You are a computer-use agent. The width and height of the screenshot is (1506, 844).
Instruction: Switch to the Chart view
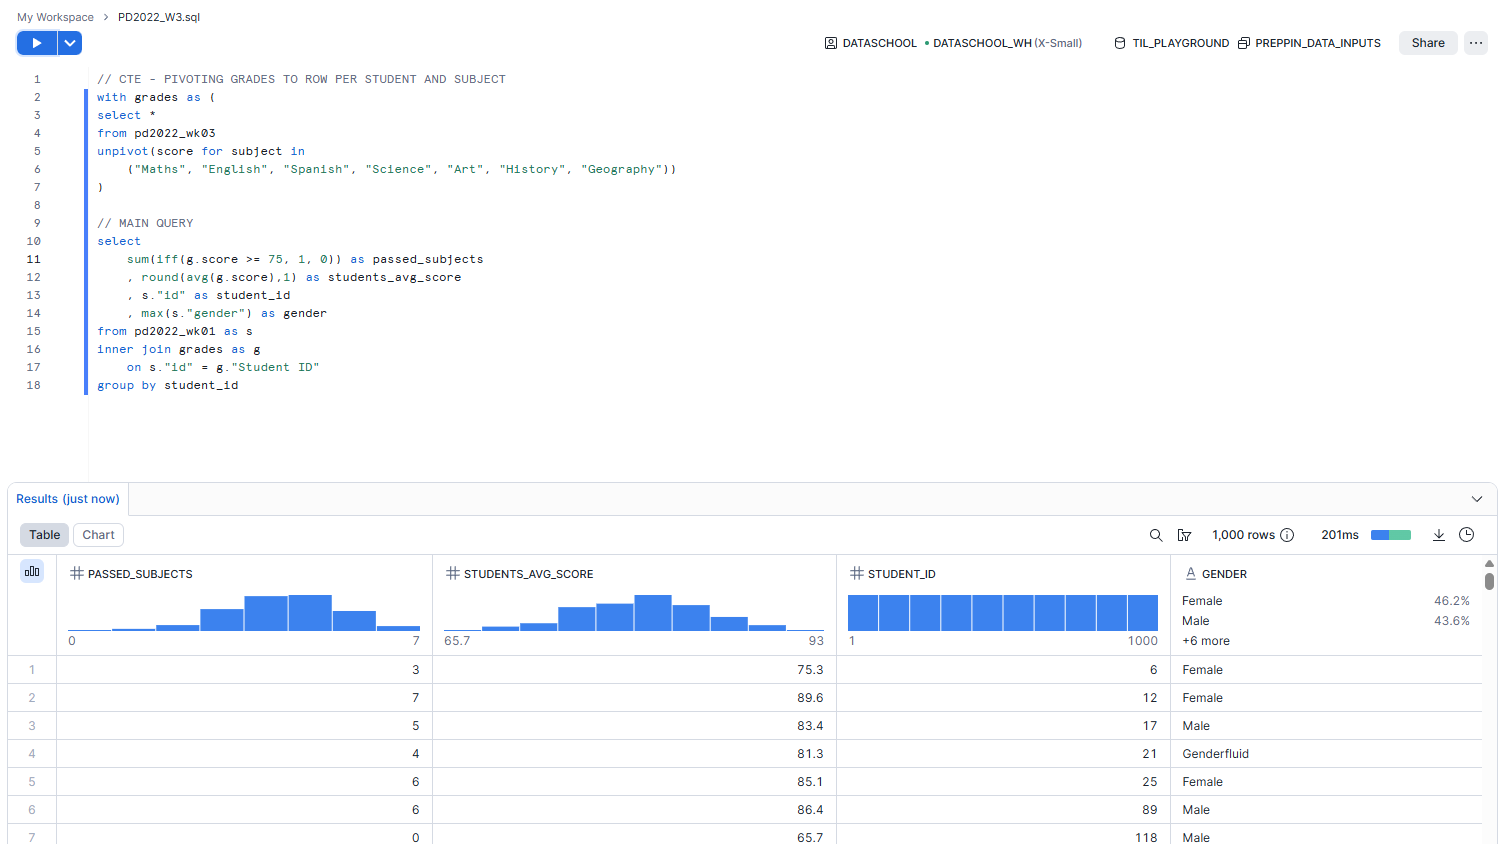98,535
